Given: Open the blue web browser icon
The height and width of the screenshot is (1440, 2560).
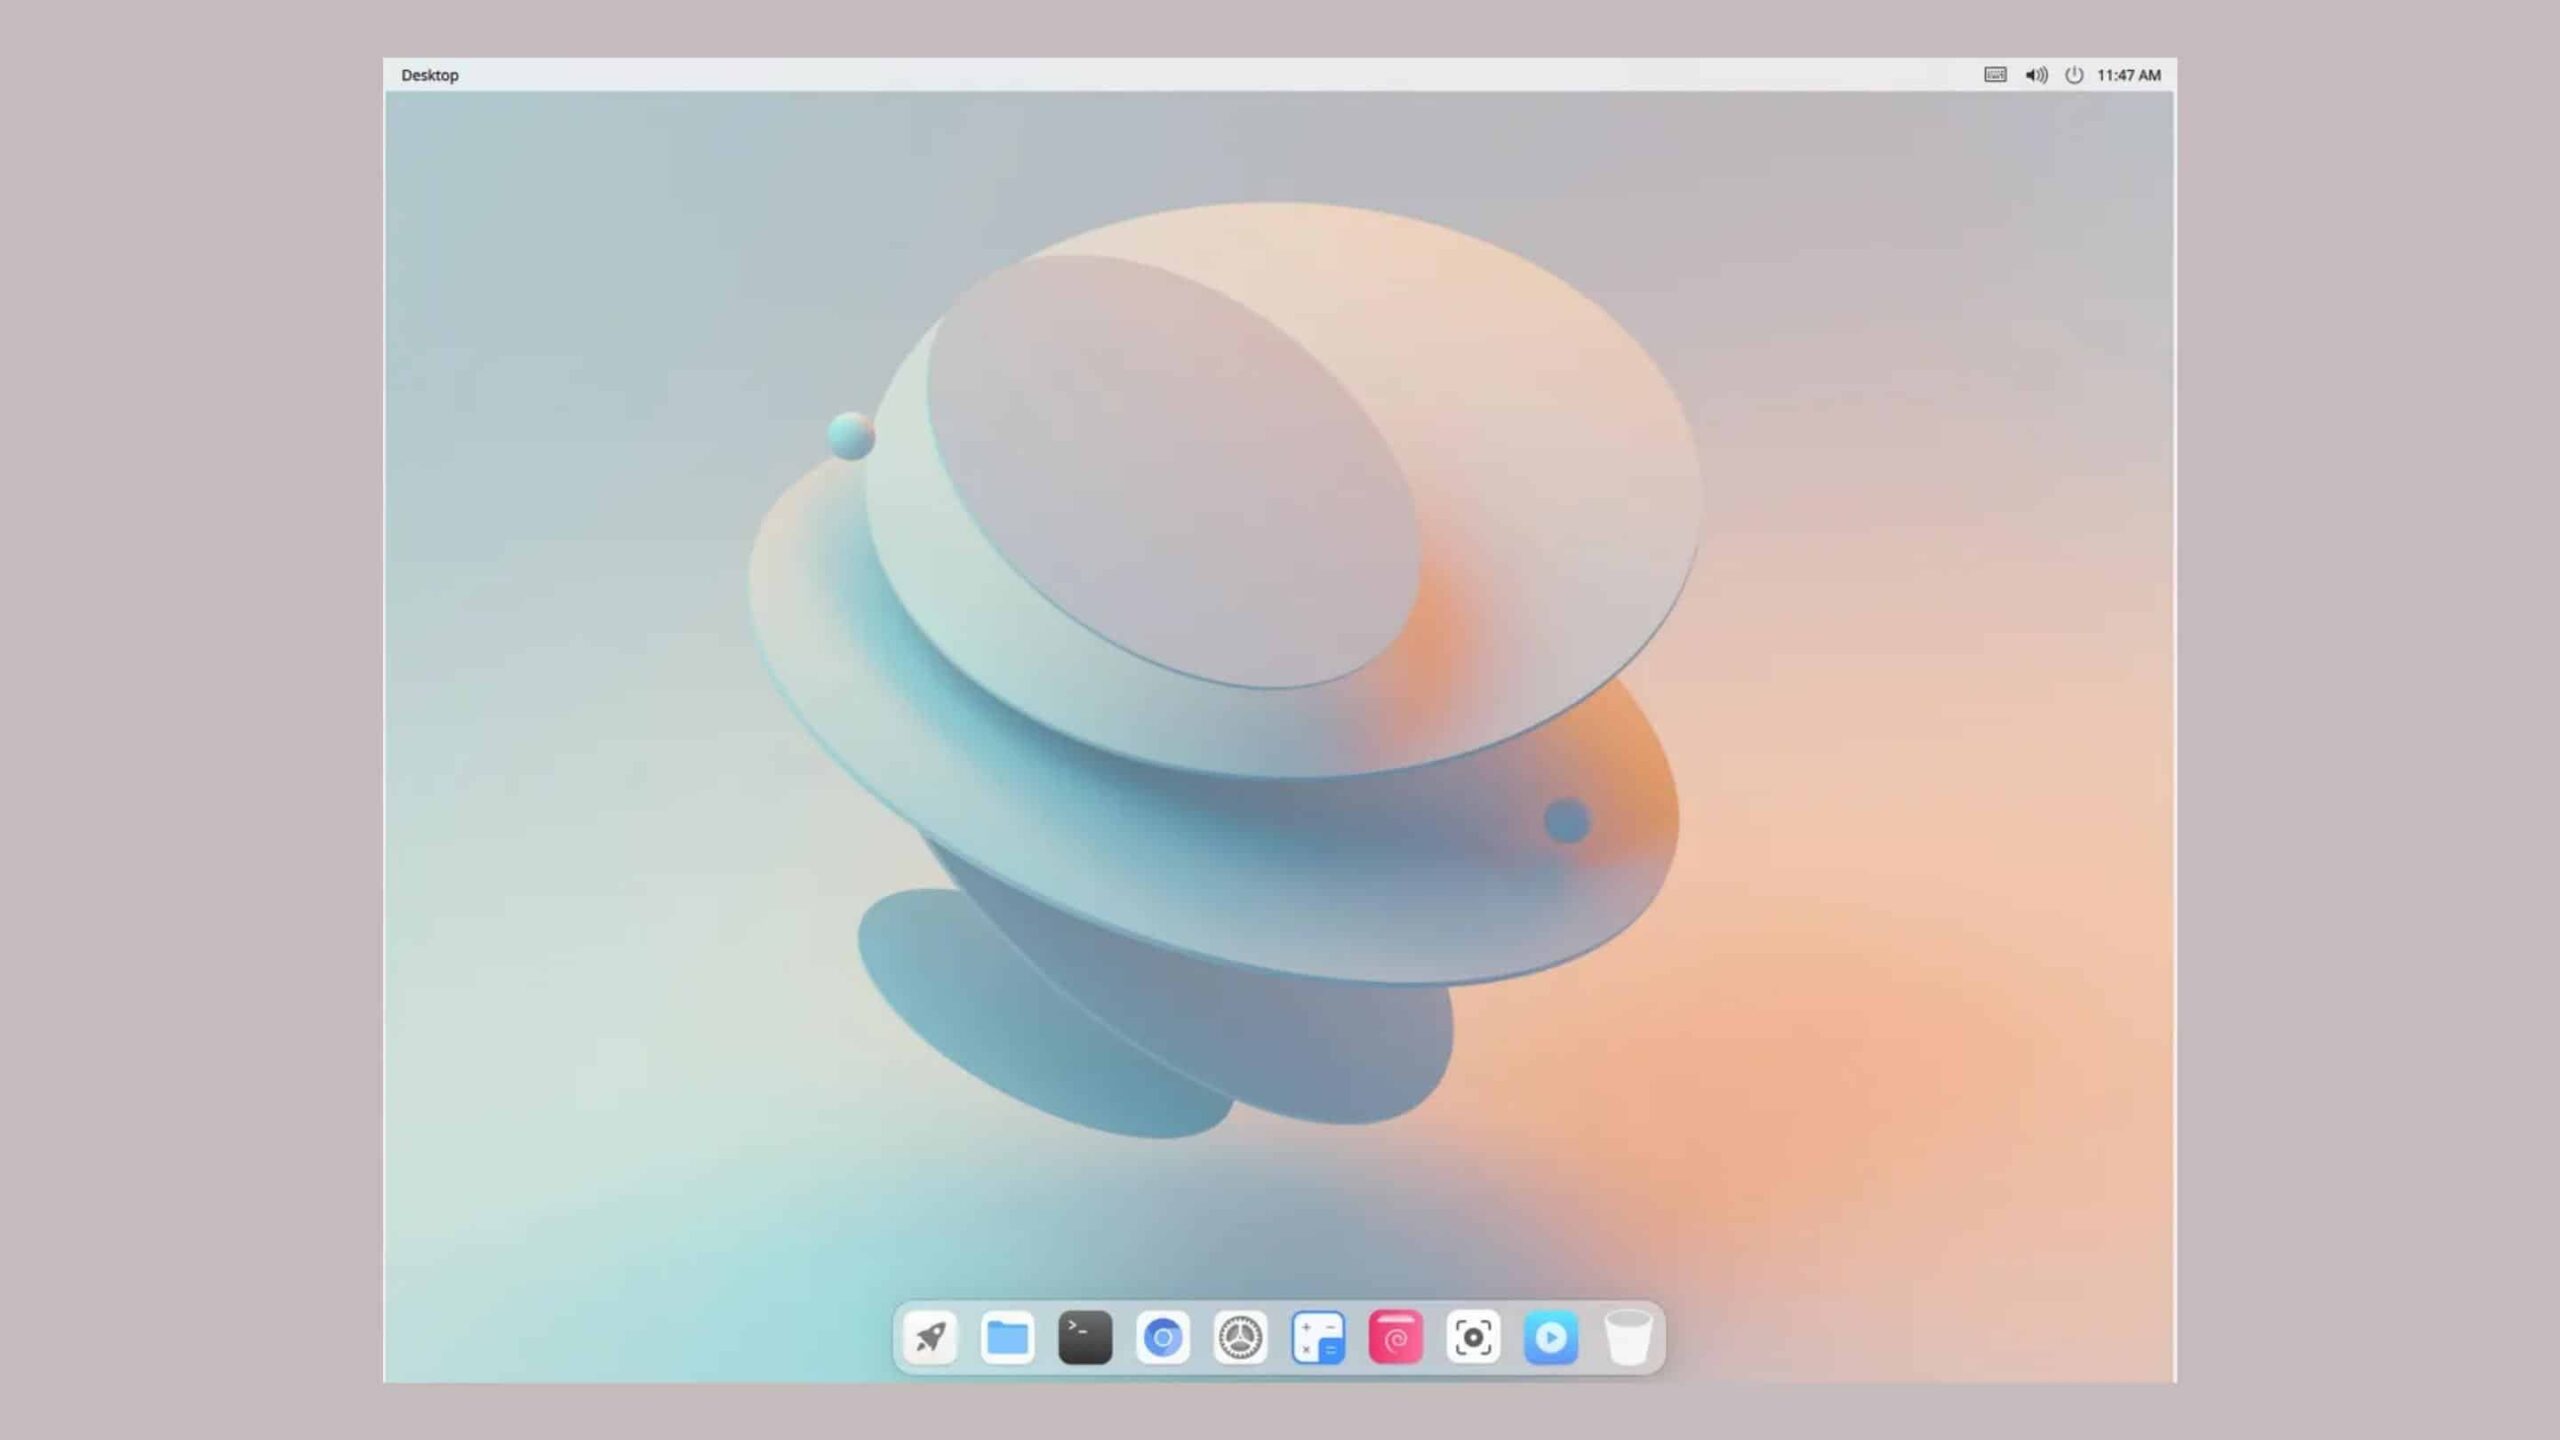Looking at the screenshot, I should pos(1163,1337).
